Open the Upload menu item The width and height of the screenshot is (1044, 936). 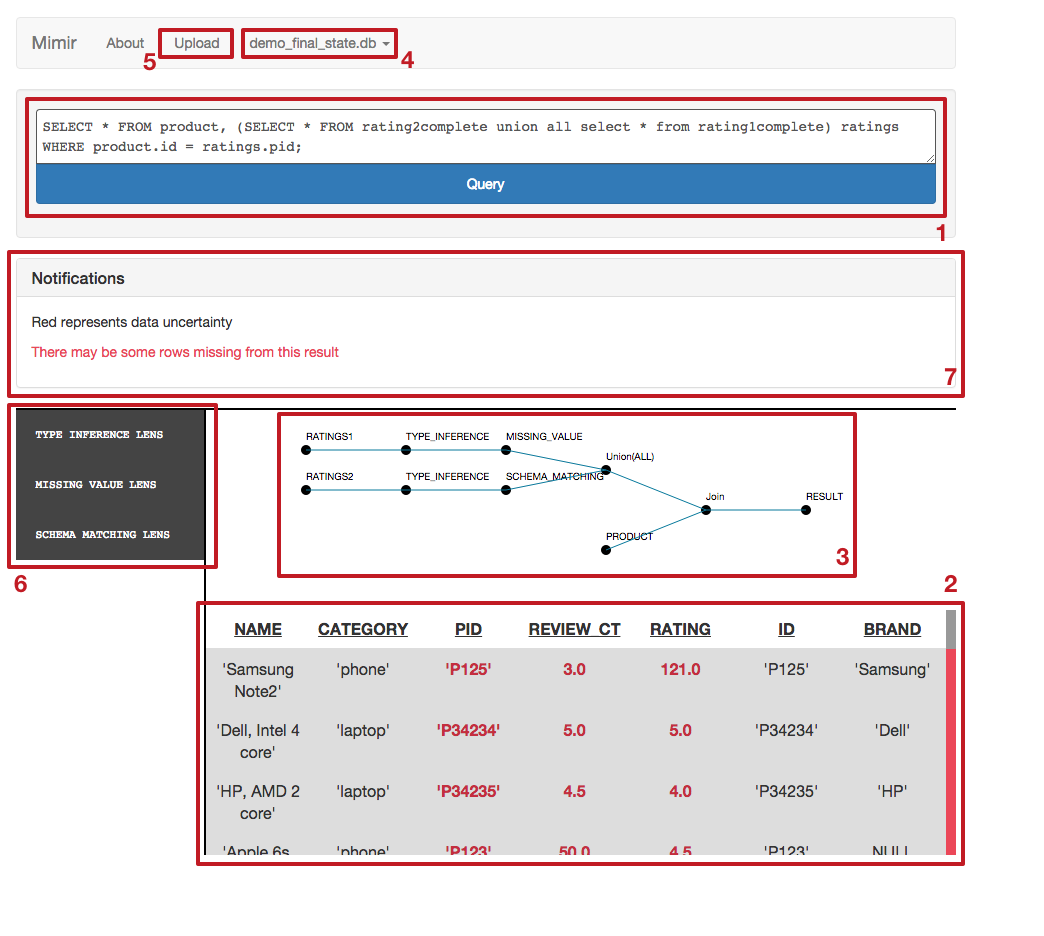pyautogui.click(x=196, y=43)
